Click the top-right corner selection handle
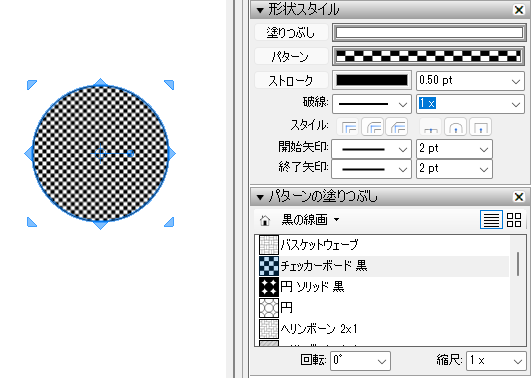This screenshot has height=378, width=531. 169,85
